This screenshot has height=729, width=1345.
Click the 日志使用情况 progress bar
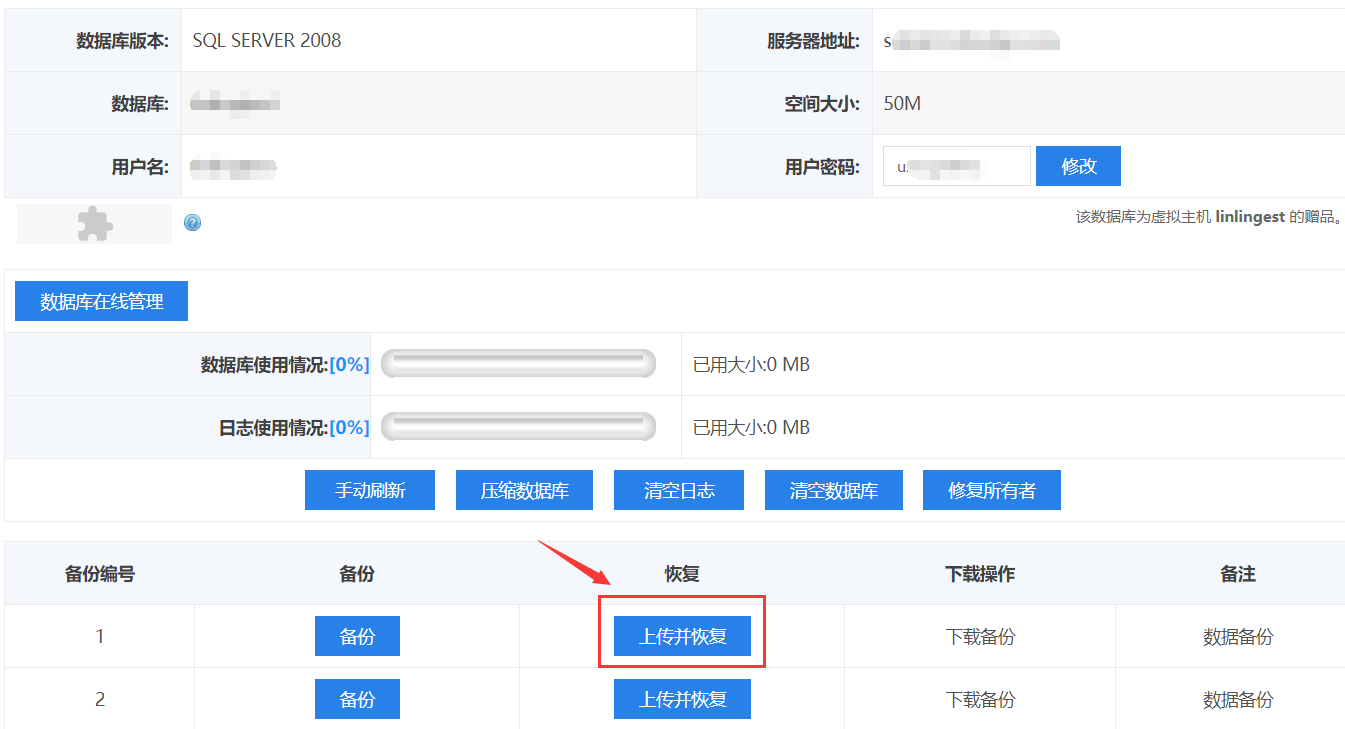[x=518, y=427]
